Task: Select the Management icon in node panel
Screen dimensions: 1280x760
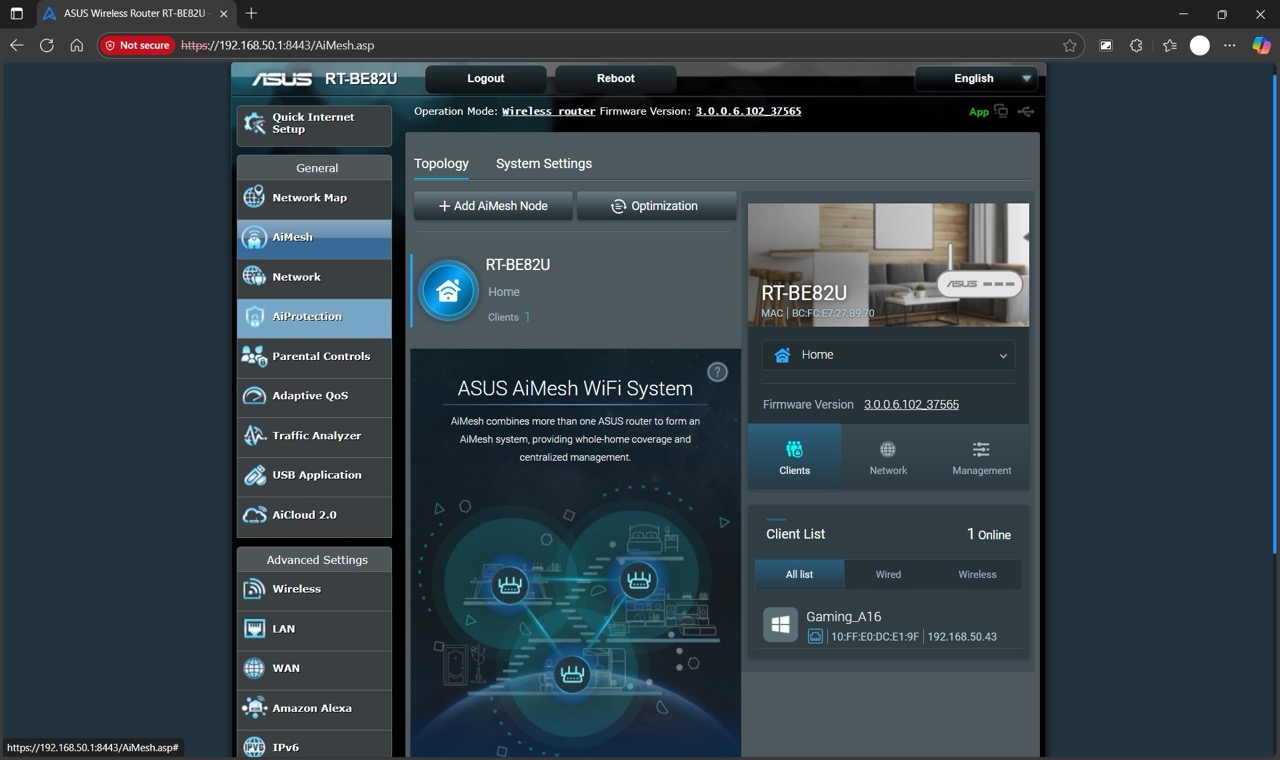Action: (981, 450)
